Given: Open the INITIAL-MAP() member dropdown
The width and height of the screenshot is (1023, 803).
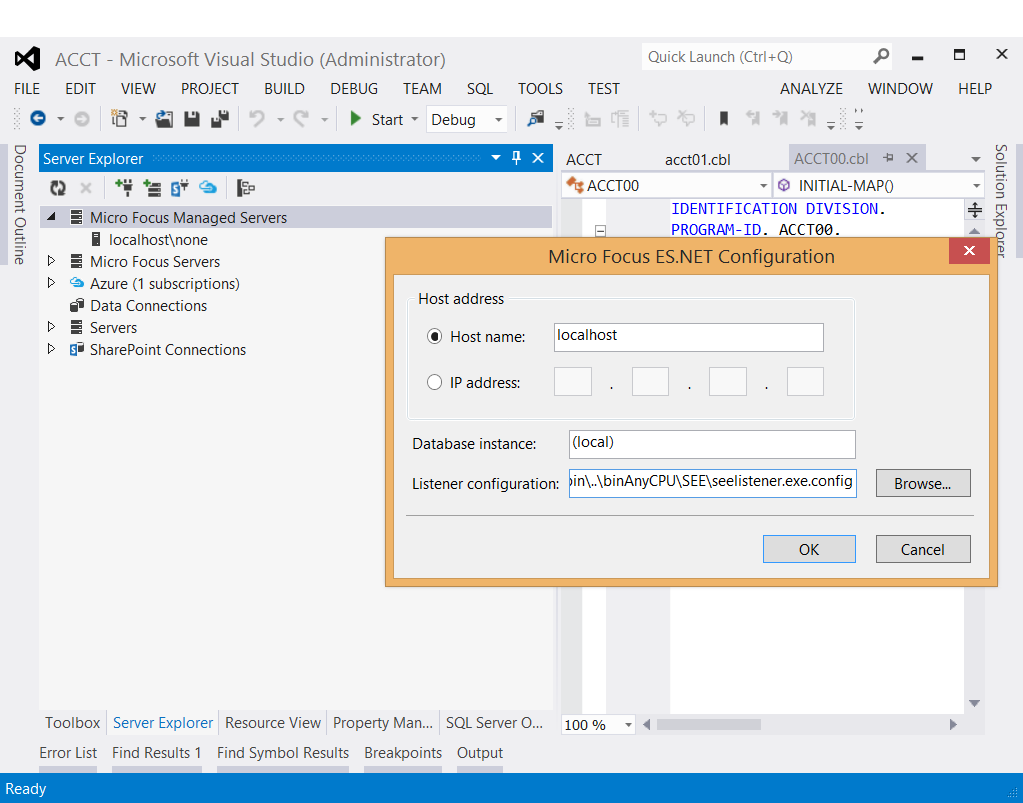Looking at the screenshot, I should pyautogui.click(x=977, y=186).
